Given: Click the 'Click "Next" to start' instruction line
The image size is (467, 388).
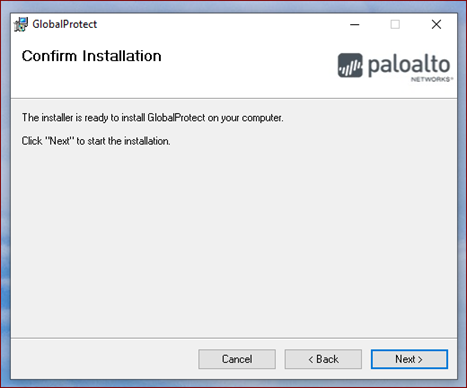Looking at the screenshot, I should [96, 141].
